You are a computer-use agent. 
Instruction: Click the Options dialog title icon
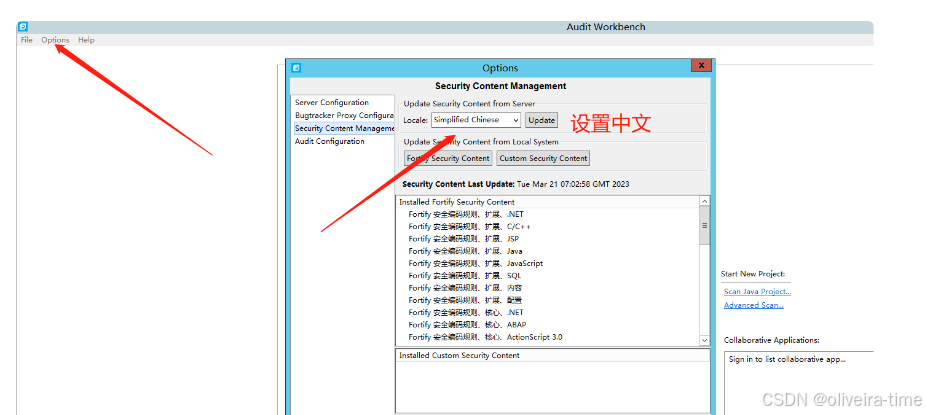coord(296,68)
